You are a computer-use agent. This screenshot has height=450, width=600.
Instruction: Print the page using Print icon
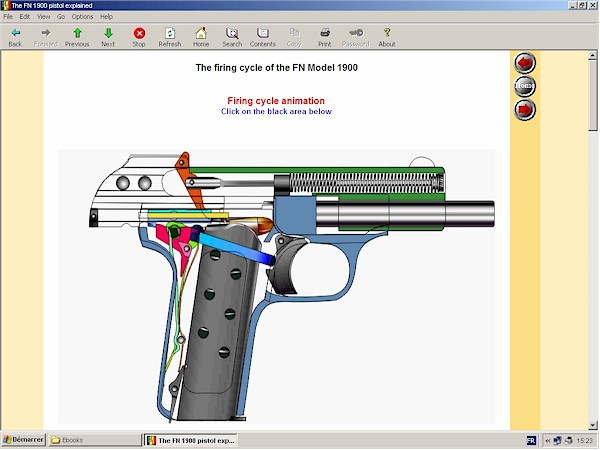coord(324,38)
